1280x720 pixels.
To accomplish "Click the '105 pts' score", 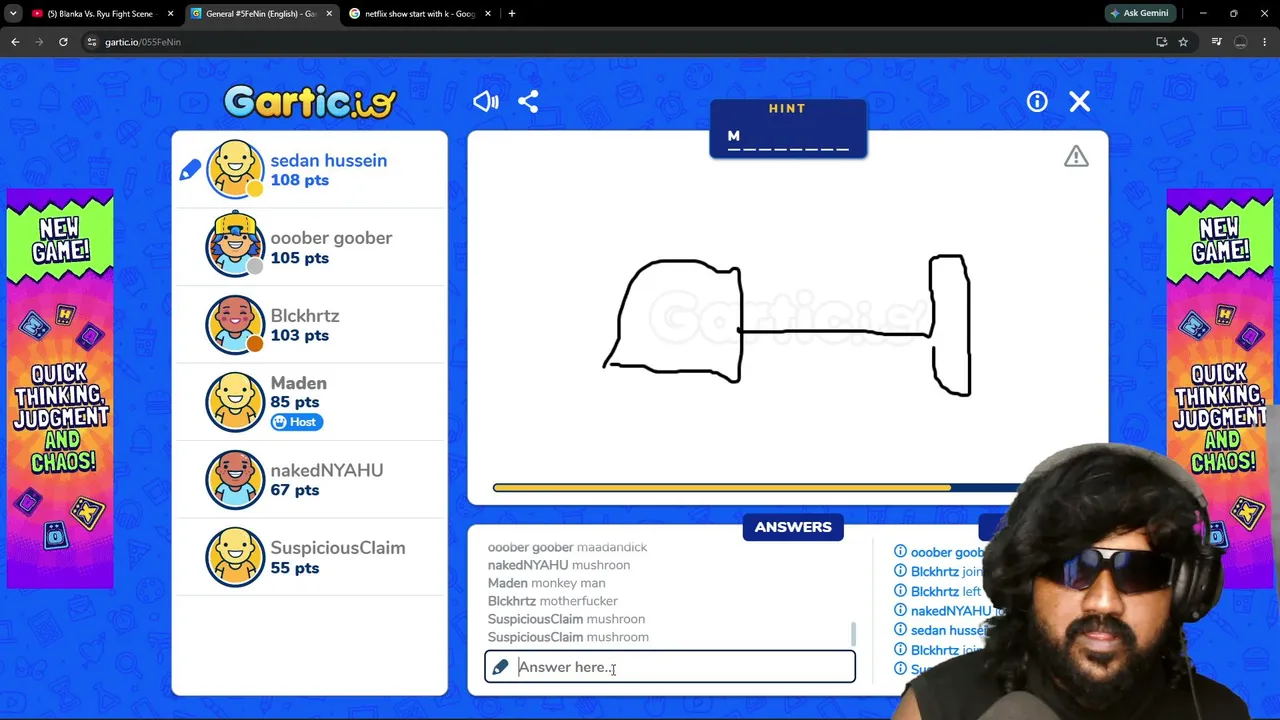I will pyautogui.click(x=299, y=258).
